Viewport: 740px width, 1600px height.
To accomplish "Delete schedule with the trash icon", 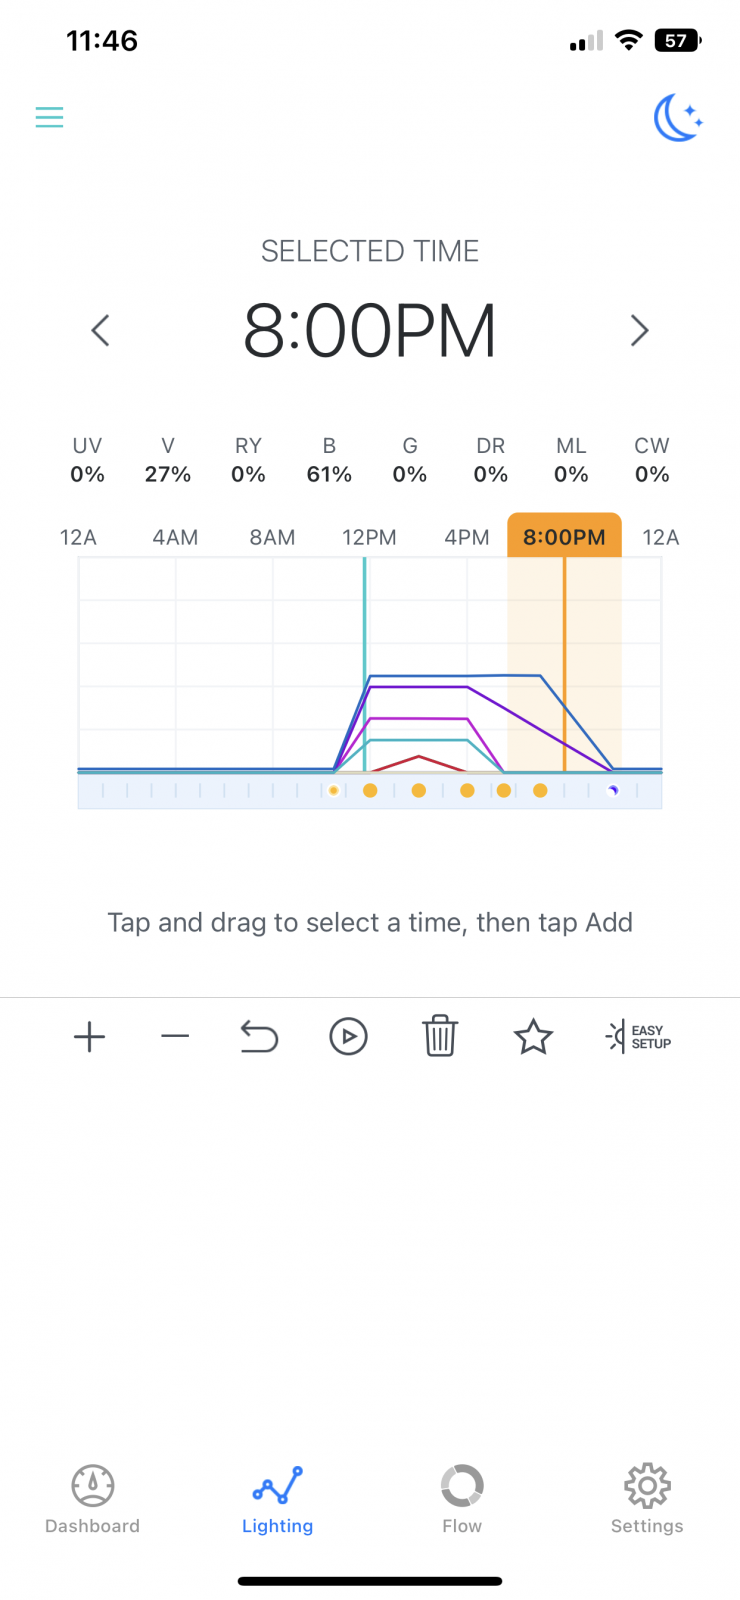I will point(440,1036).
